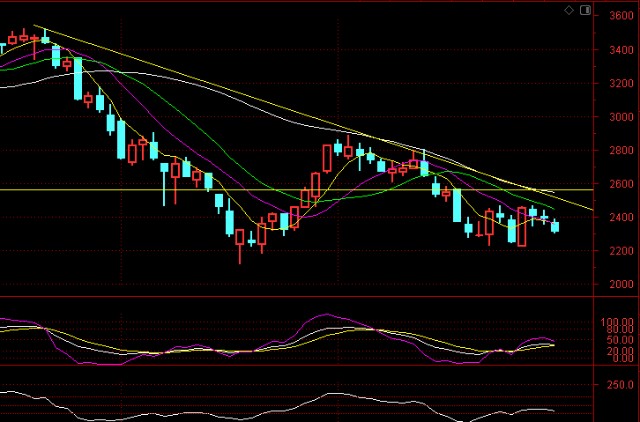This screenshot has height=422, width=640.
Task: Click the tall red candle reaching 2800
Action: coord(327,158)
